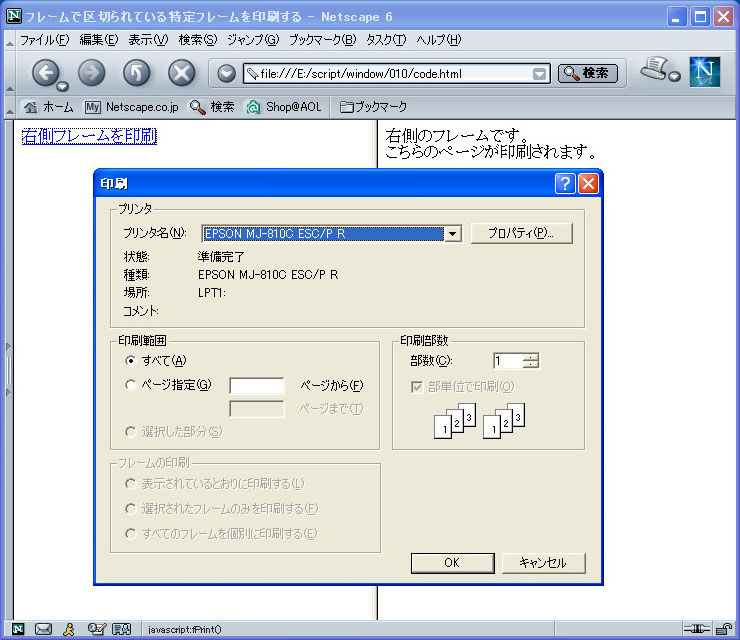Open the 検索(S) menu
This screenshot has width=740, height=640.
198,40
